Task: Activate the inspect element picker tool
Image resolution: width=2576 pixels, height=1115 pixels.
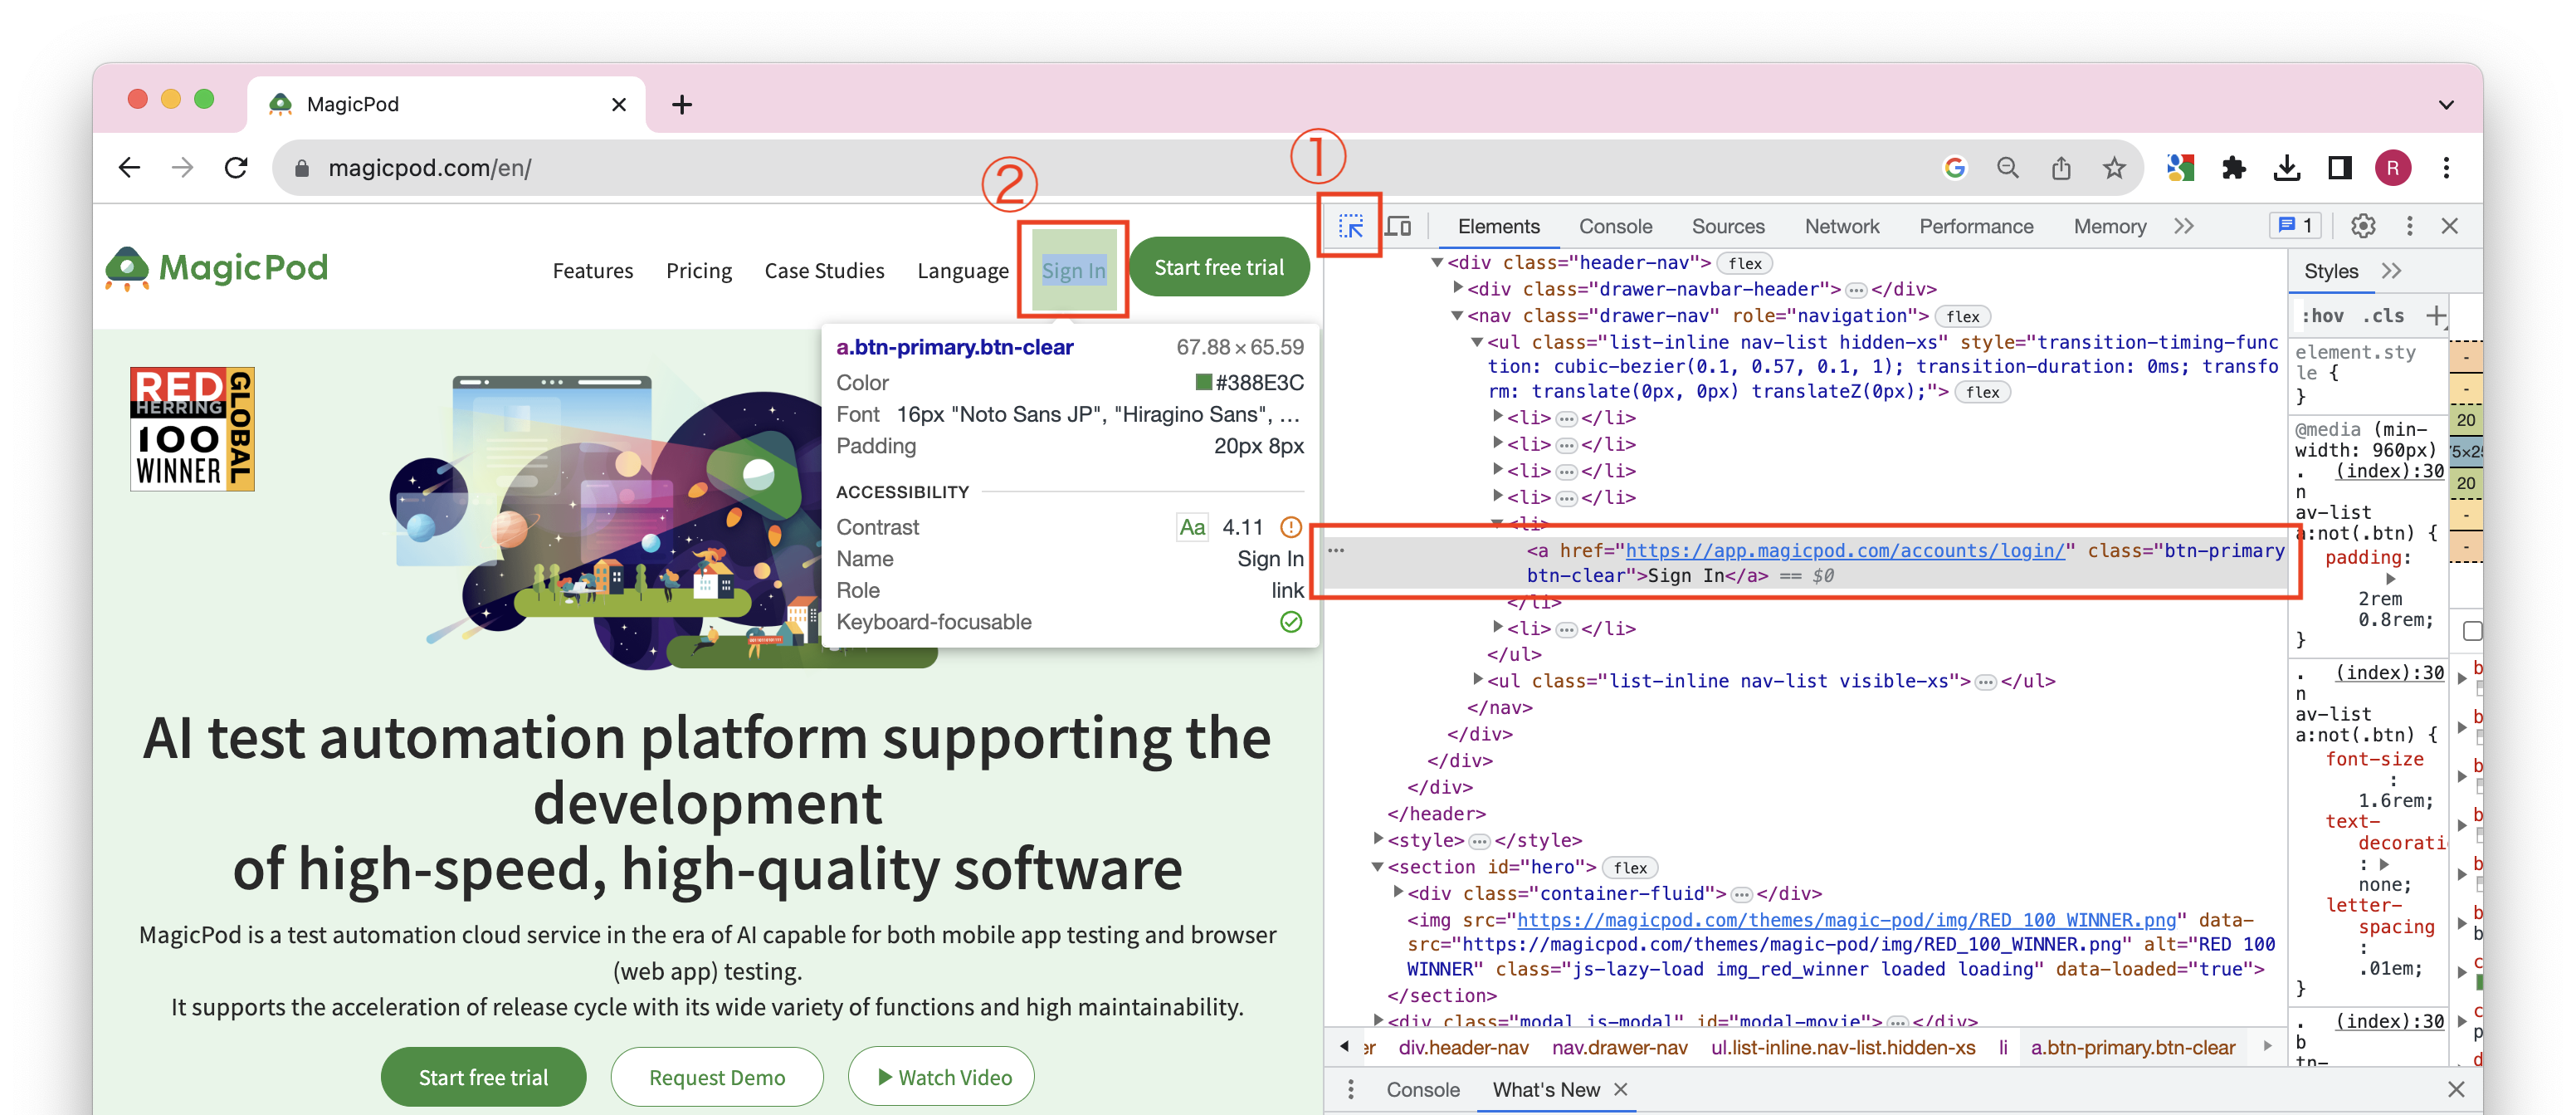Action: (x=1350, y=227)
